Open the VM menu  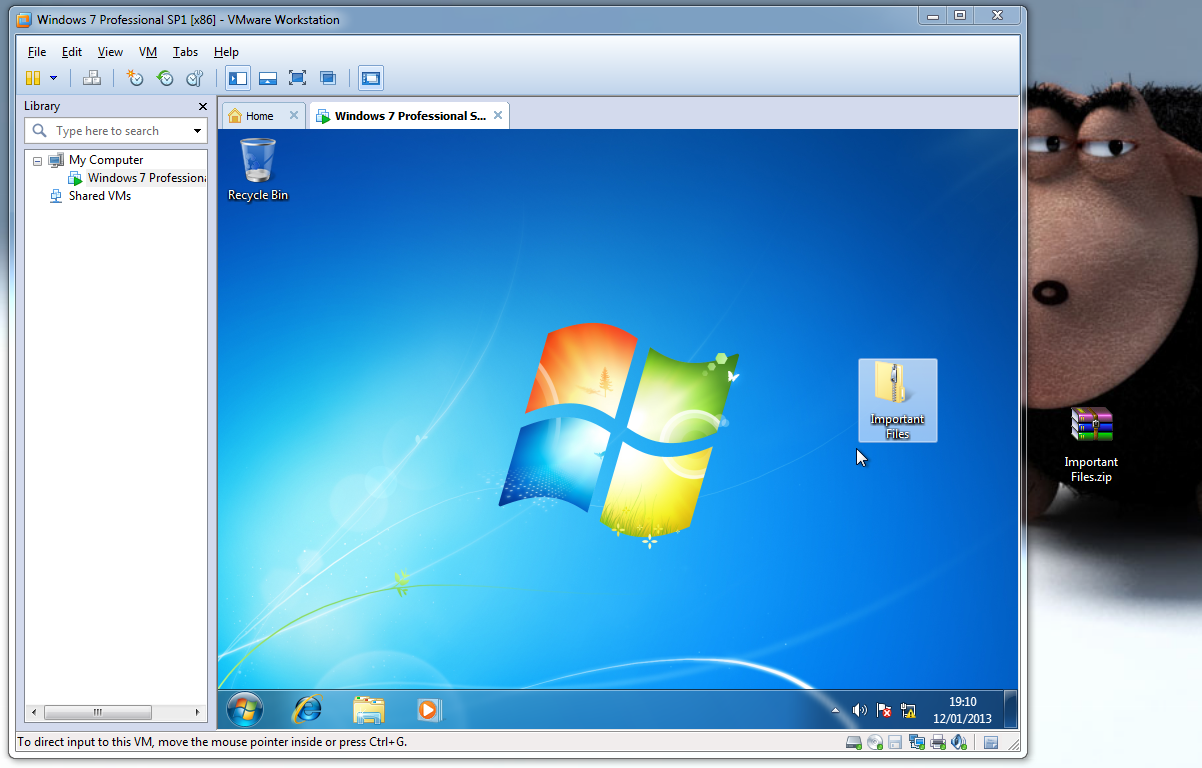148,52
